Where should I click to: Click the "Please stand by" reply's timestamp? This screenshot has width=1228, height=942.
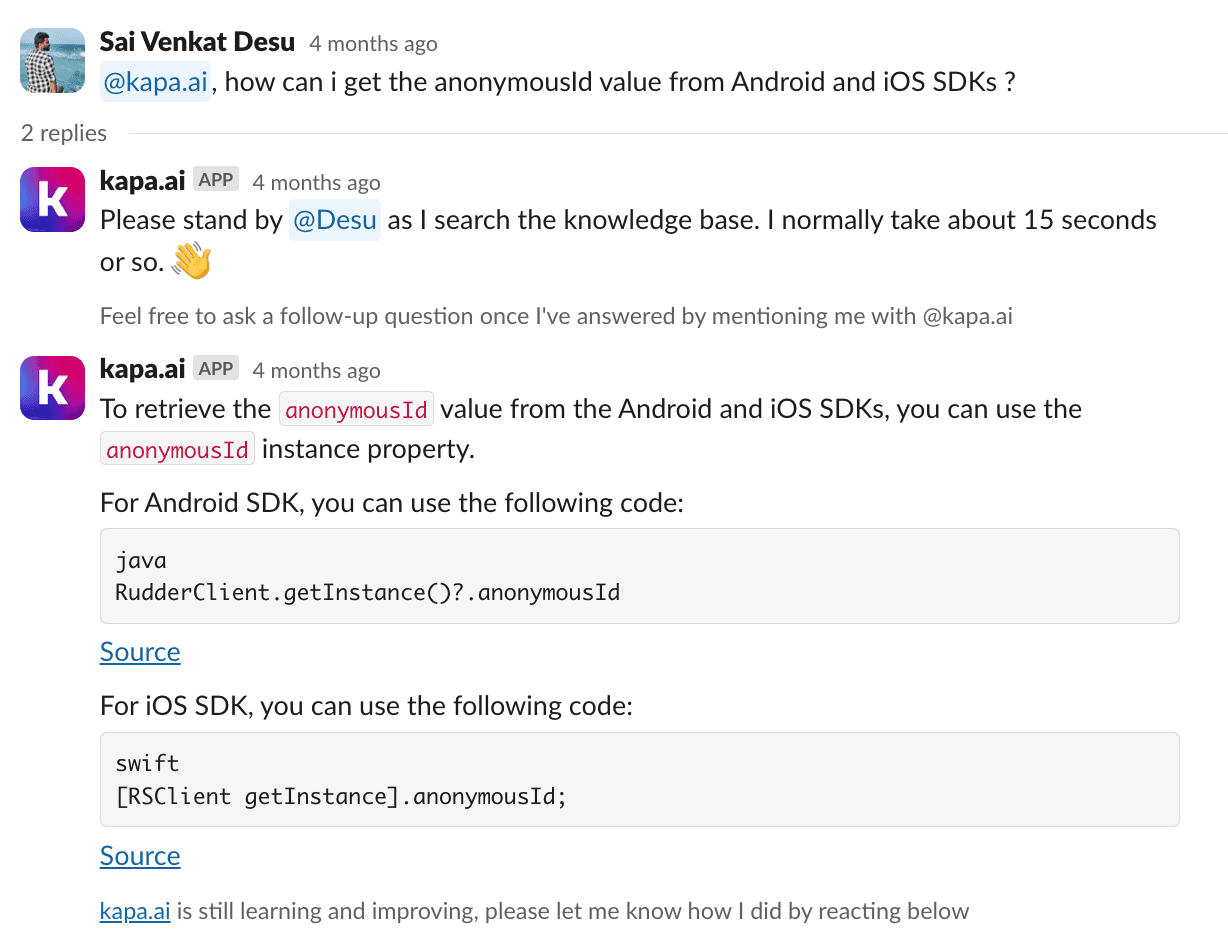pyautogui.click(x=316, y=183)
